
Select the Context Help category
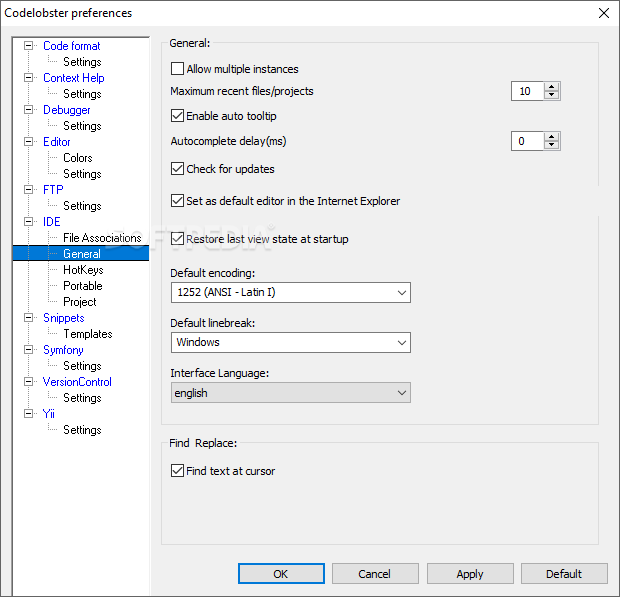[74, 78]
